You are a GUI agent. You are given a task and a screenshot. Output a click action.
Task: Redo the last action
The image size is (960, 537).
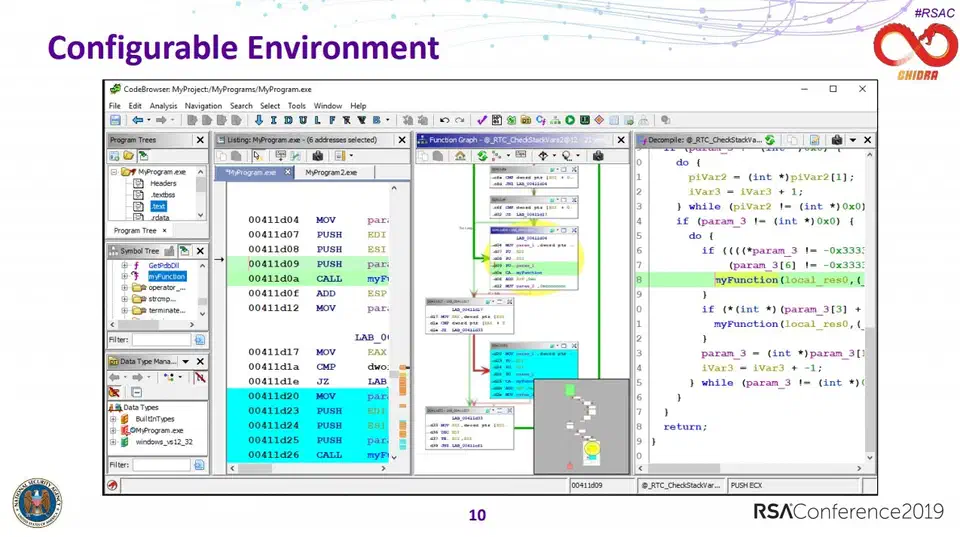point(460,121)
